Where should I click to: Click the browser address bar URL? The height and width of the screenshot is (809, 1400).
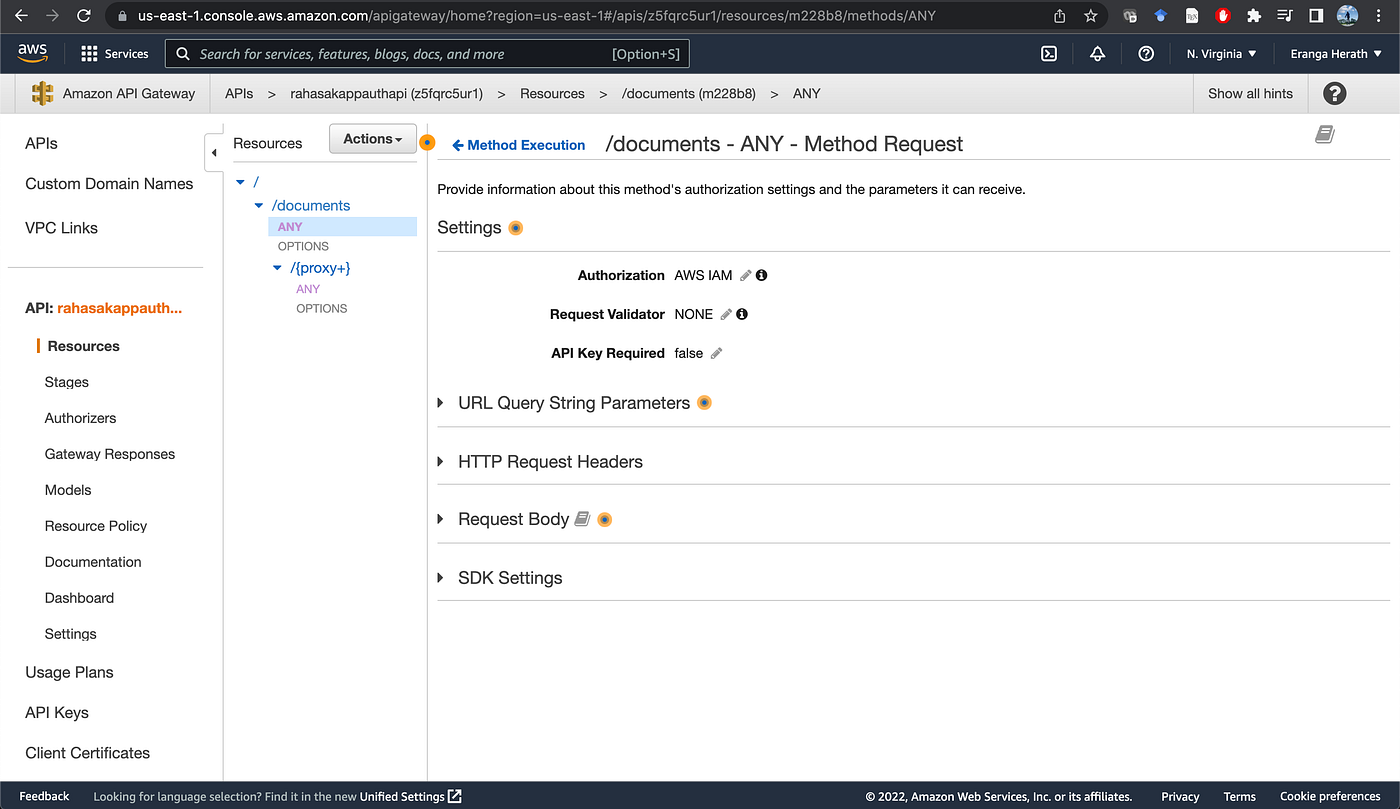(537, 16)
